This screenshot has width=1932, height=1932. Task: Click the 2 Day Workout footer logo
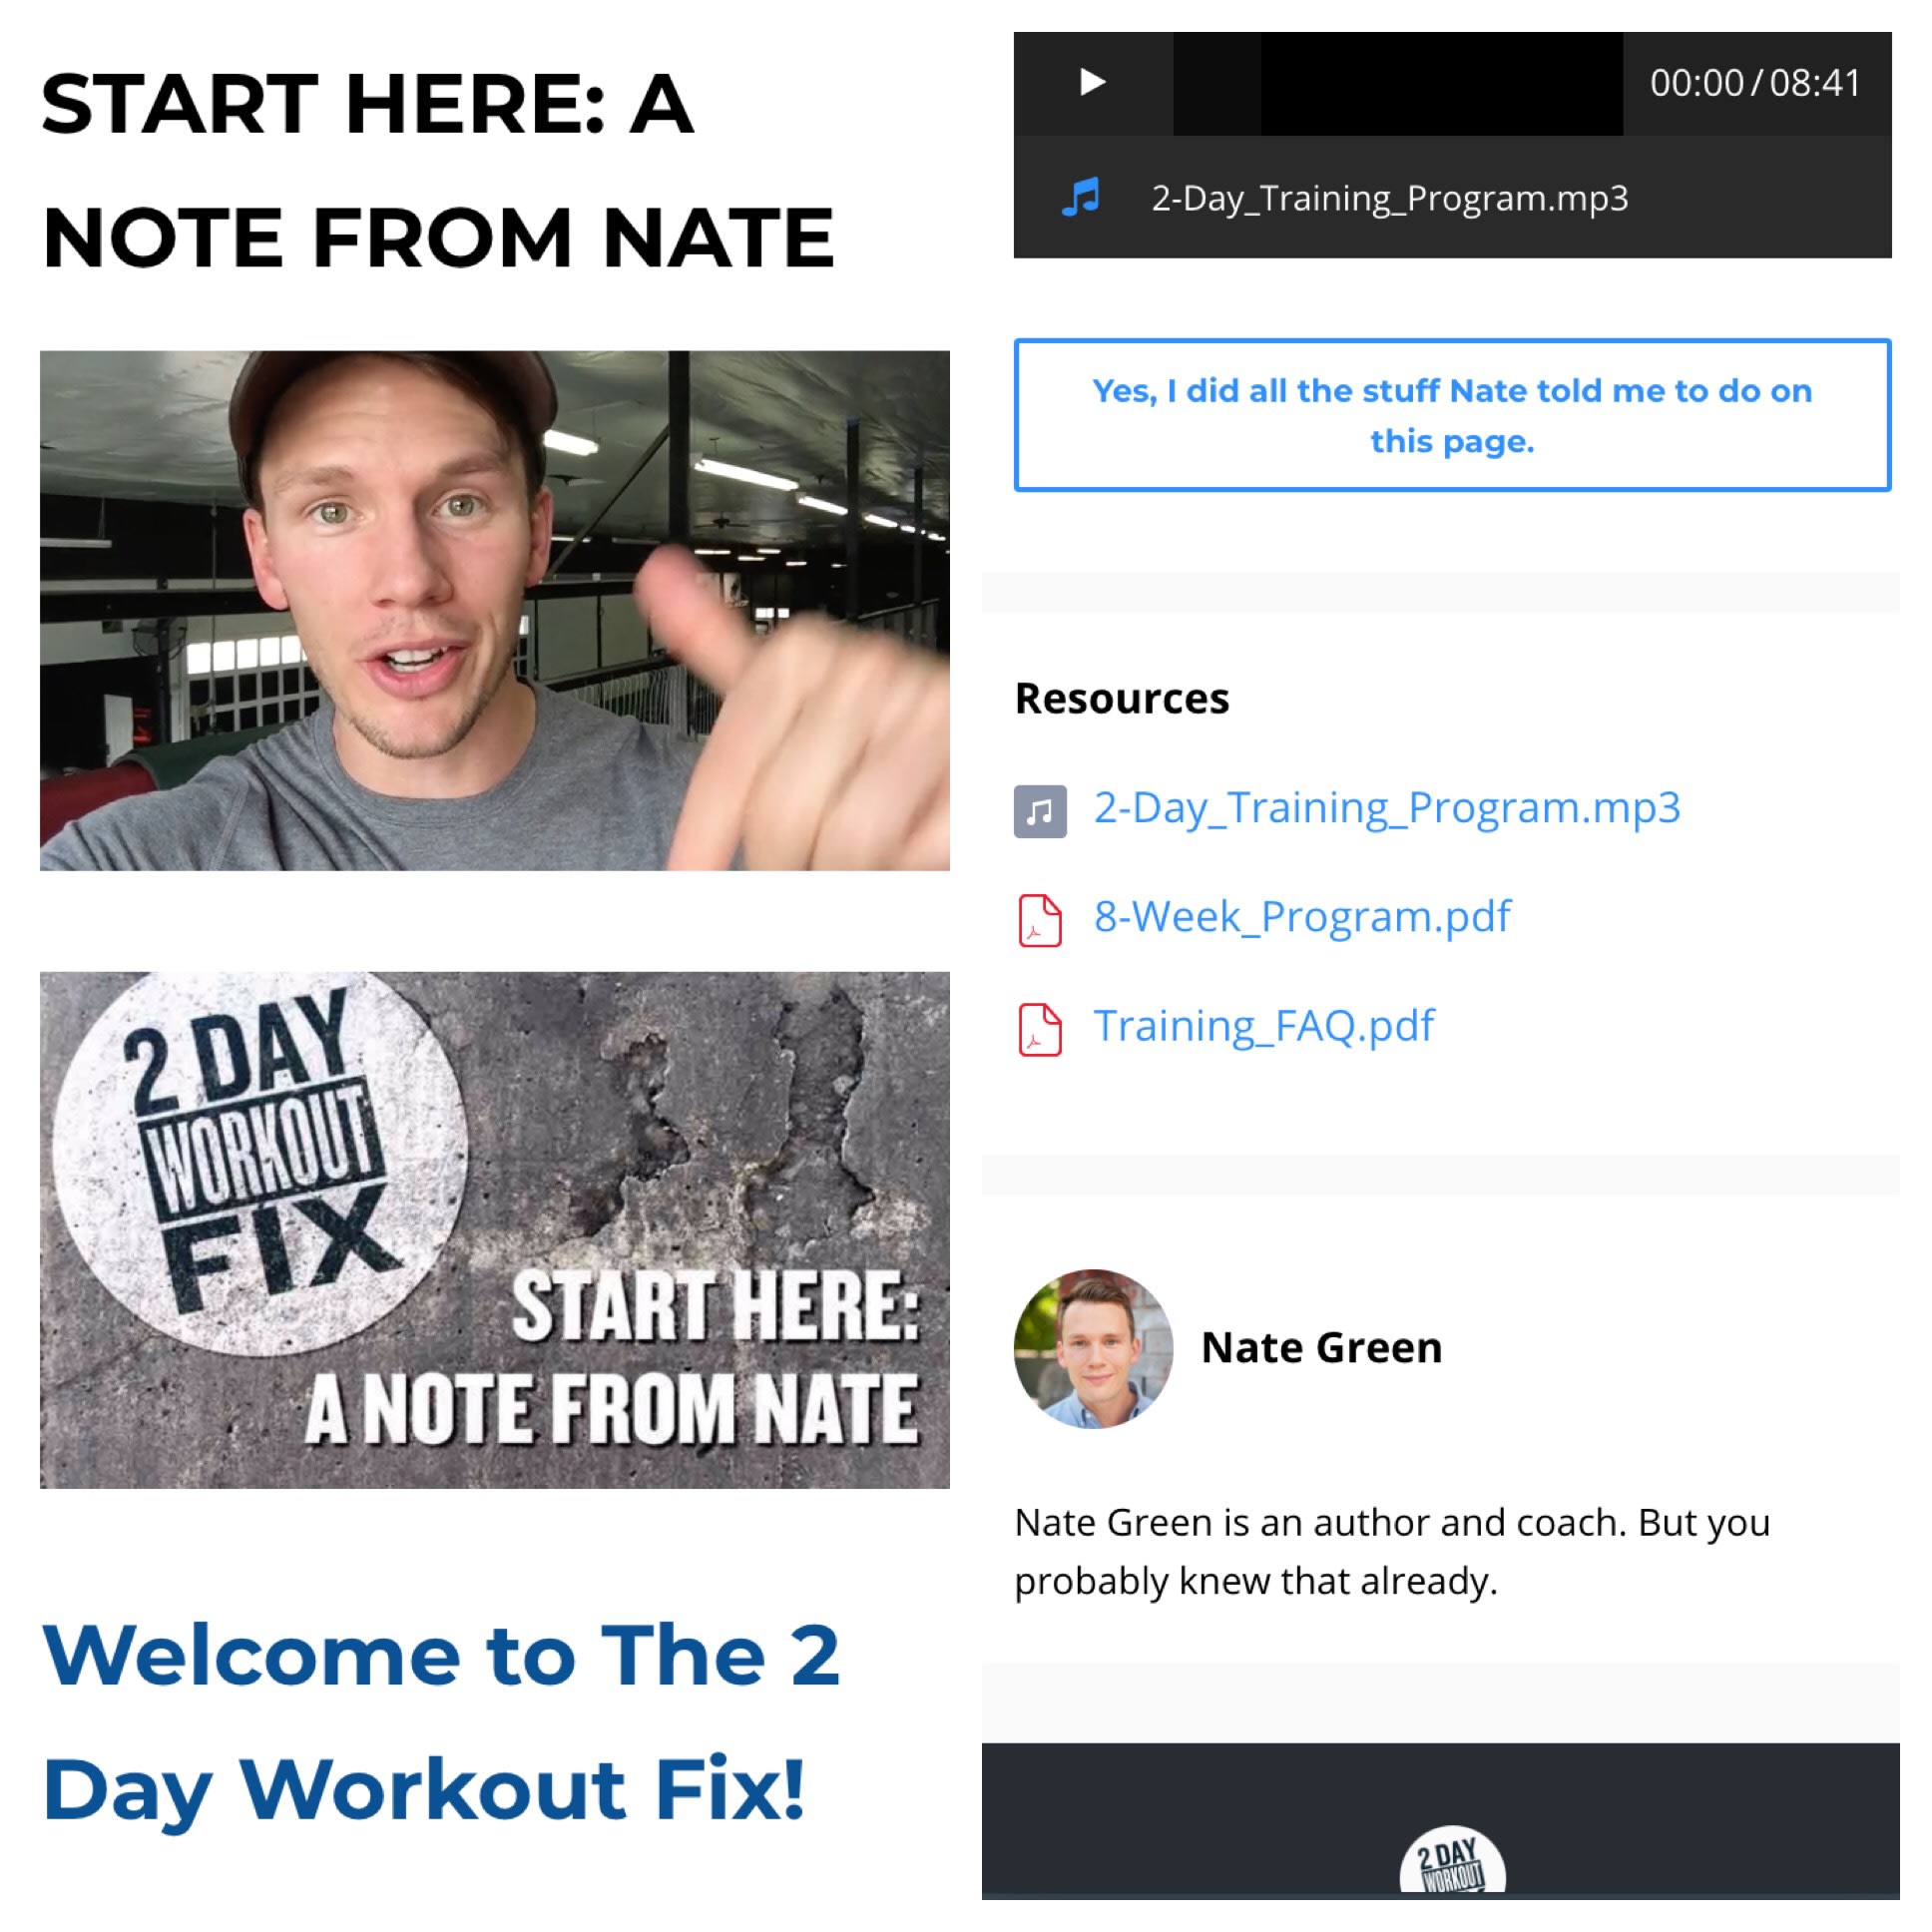1452,1862
